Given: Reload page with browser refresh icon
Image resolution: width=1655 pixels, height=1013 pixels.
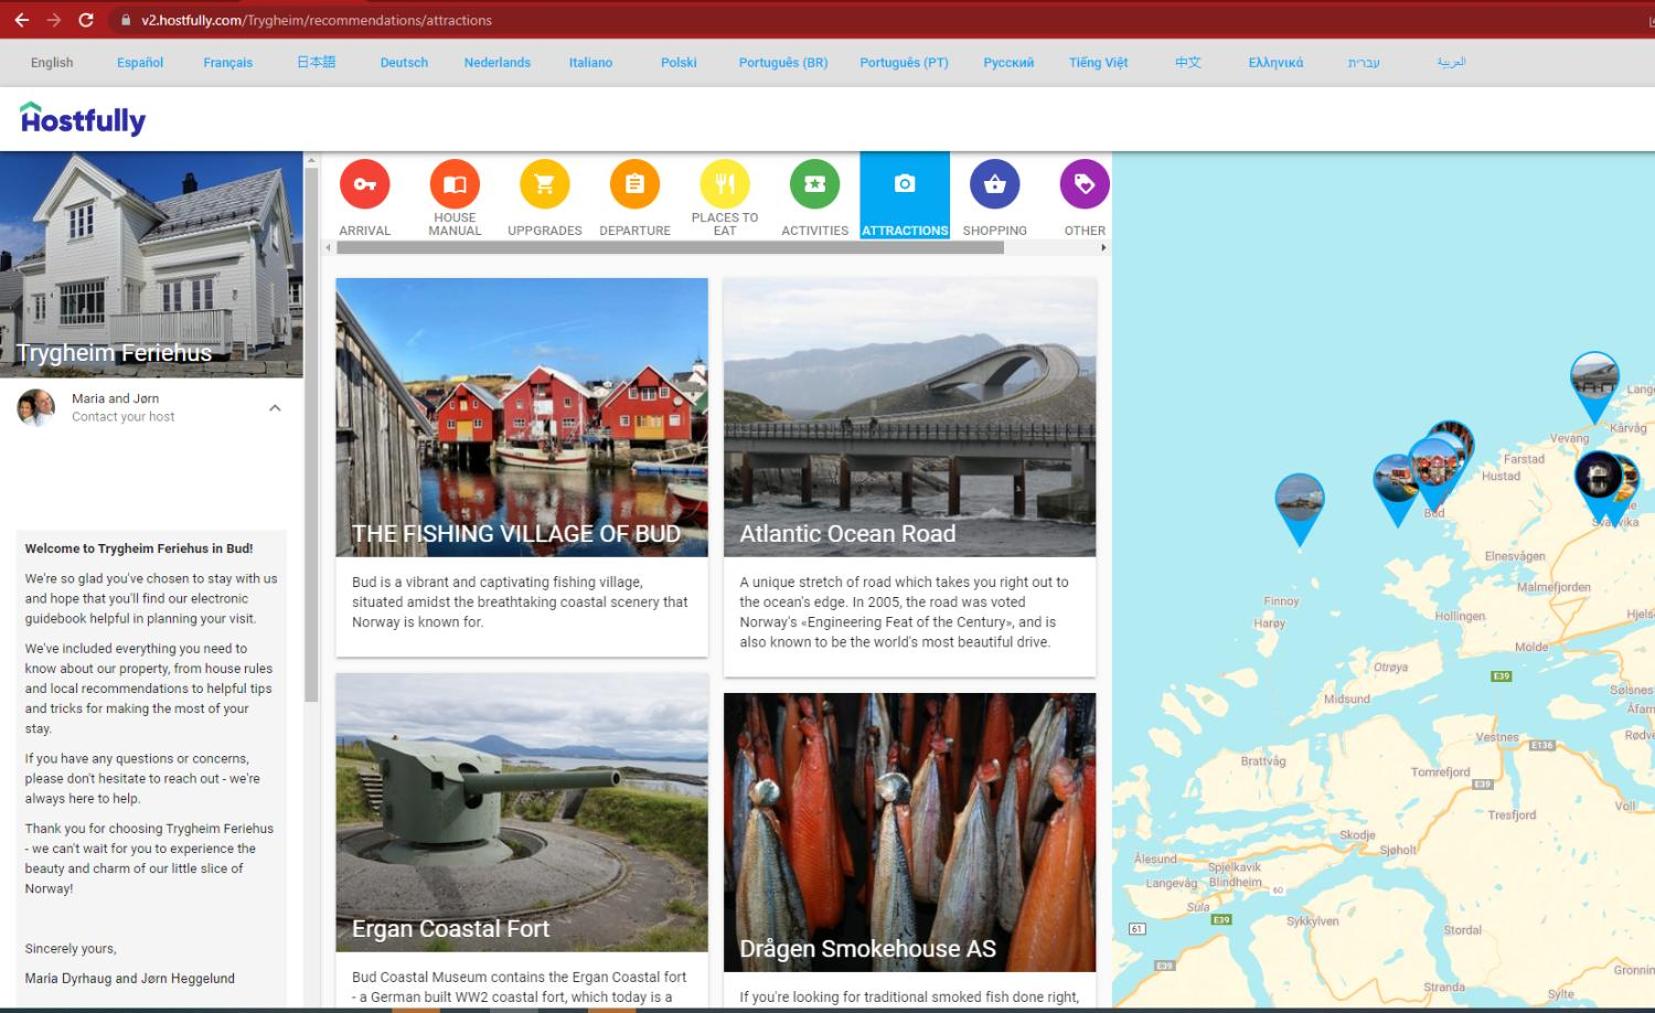Looking at the screenshot, I should (86, 20).
